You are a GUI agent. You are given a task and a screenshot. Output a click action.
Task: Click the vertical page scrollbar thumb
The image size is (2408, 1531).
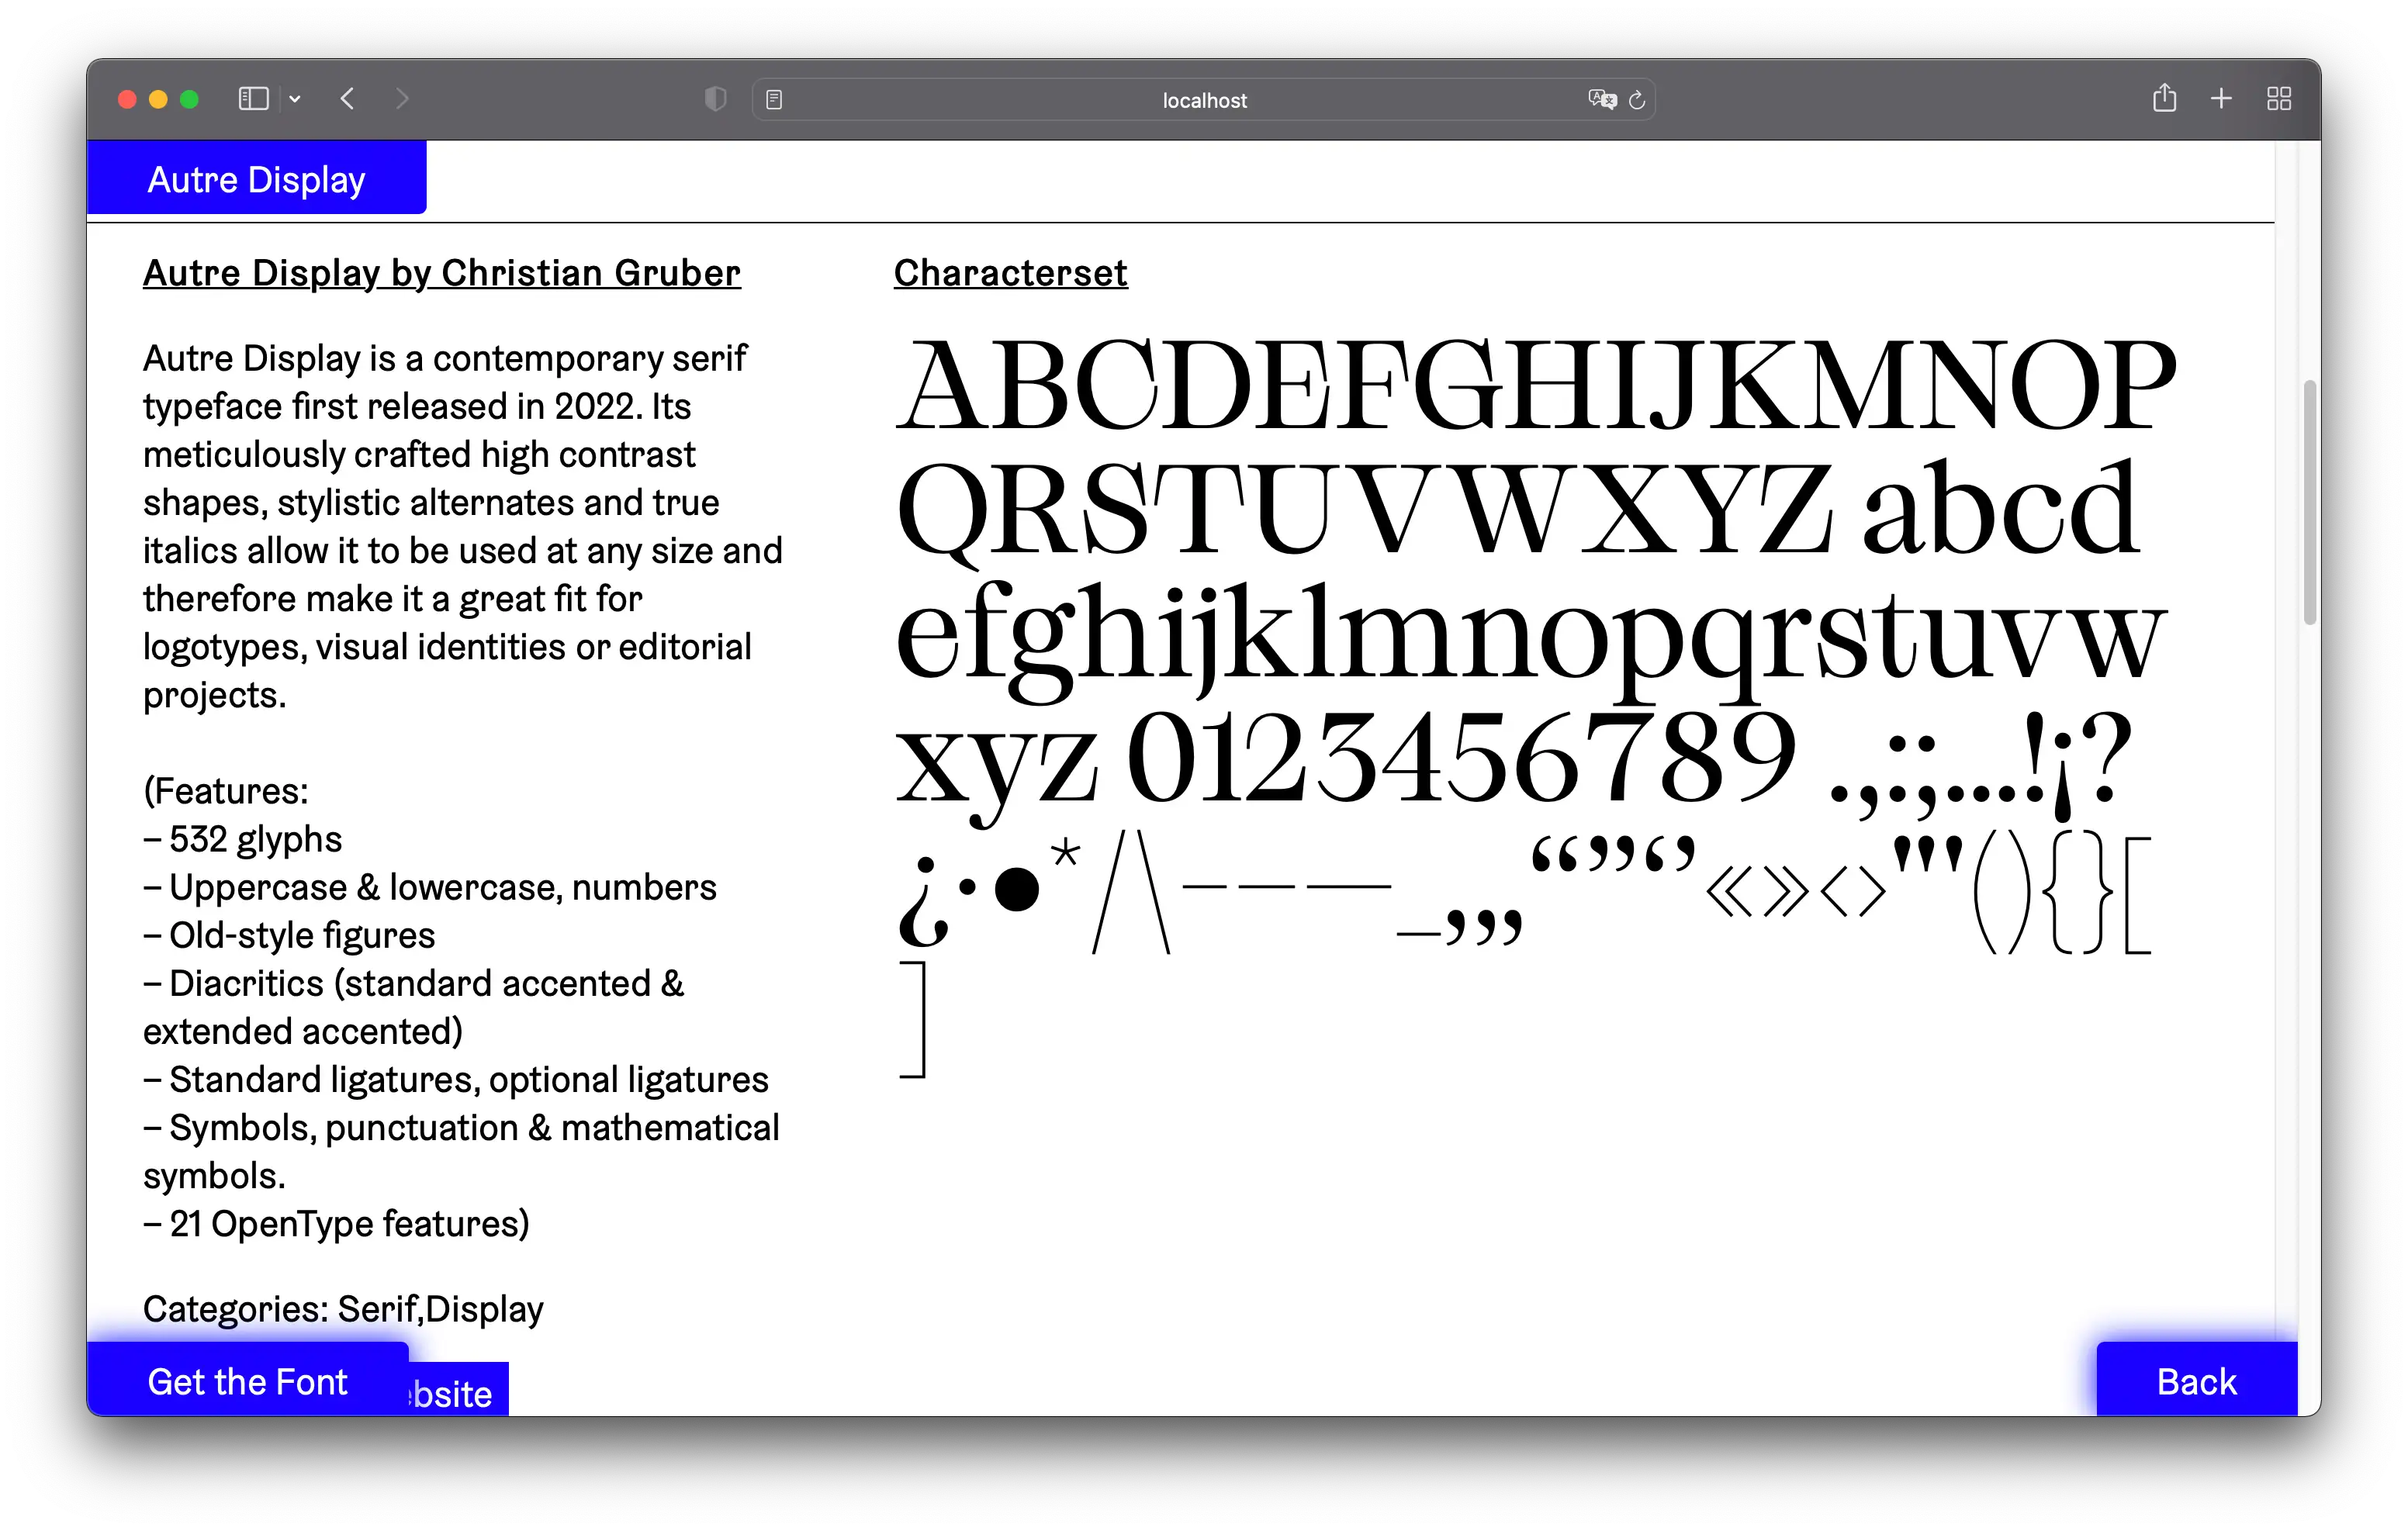(x=2309, y=502)
